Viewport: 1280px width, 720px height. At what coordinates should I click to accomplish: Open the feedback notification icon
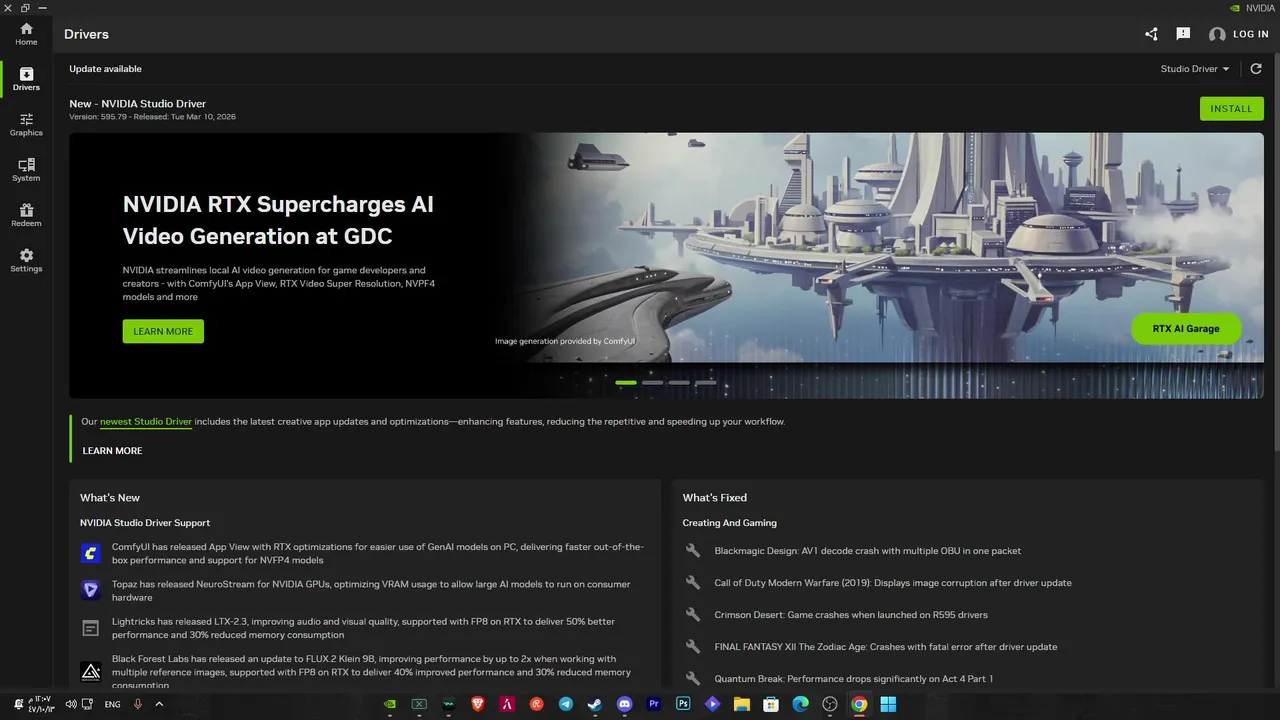(x=1183, y=34)
